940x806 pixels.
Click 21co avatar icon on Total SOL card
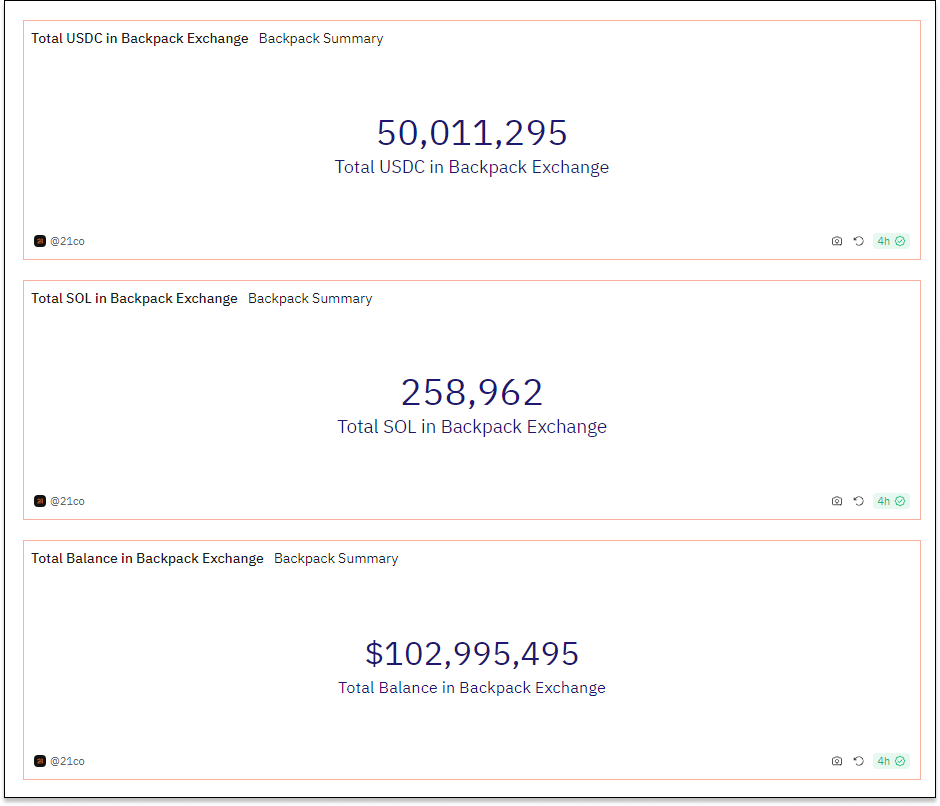[40, 501]
